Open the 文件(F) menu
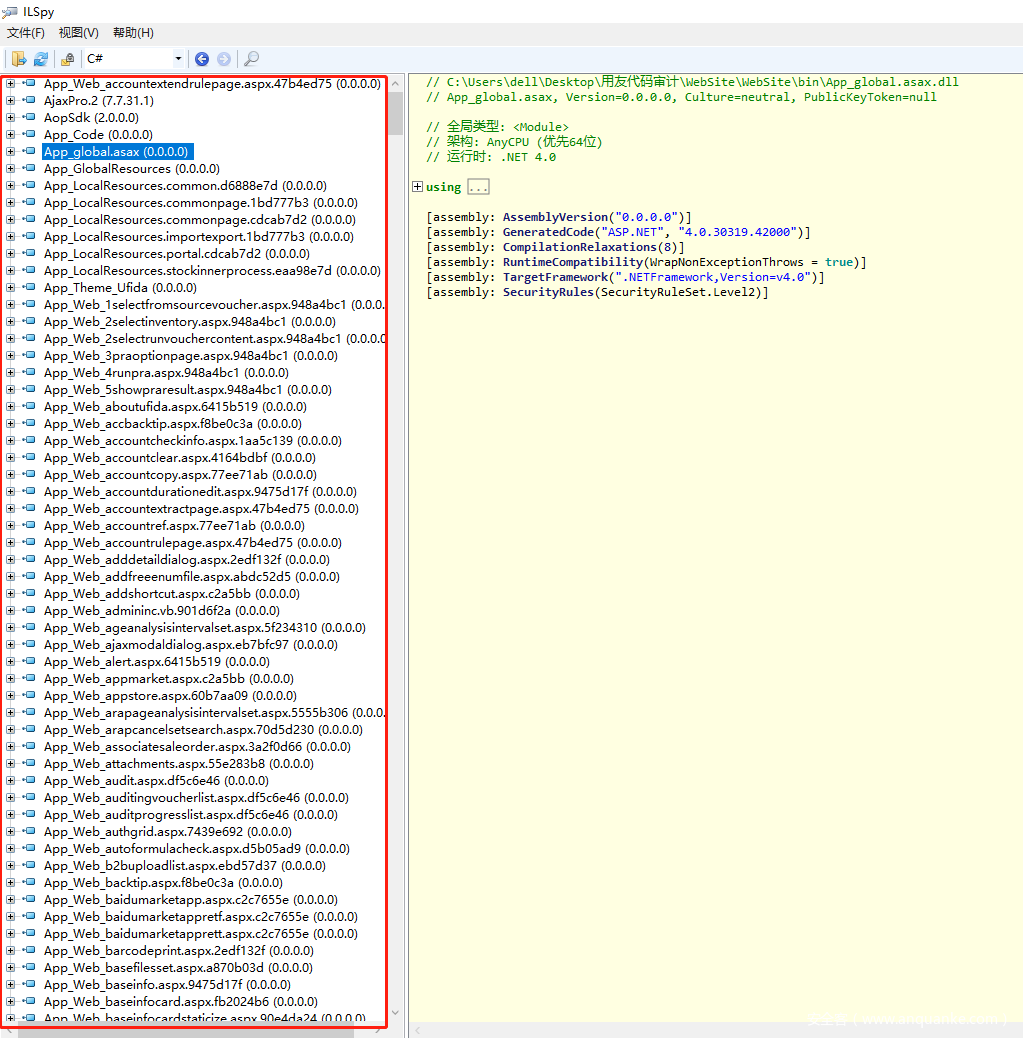 tap(26, 33)
